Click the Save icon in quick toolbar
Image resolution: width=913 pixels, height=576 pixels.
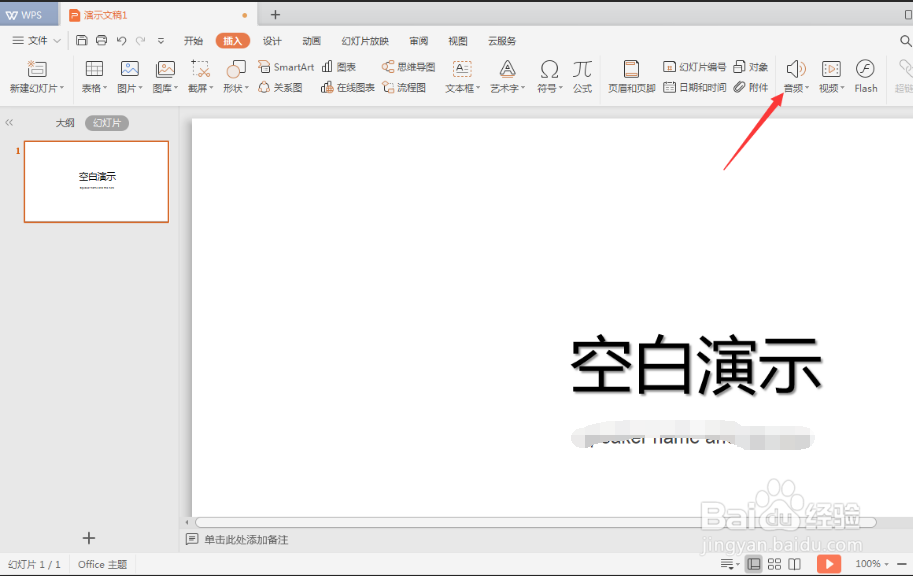[82, 40]
